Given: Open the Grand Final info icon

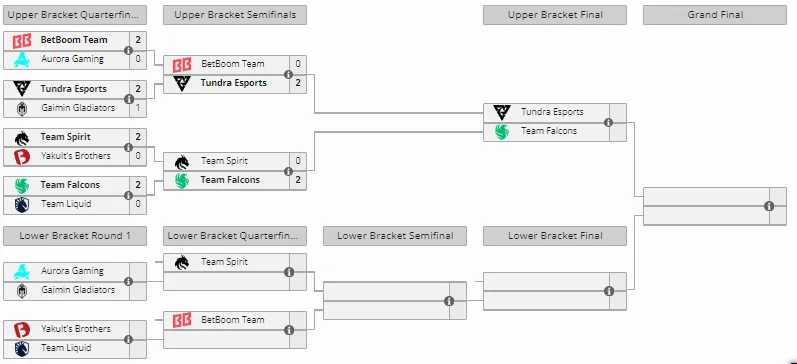Looking at the screenshot, I should pyautogui.click(x=769, y=206).
